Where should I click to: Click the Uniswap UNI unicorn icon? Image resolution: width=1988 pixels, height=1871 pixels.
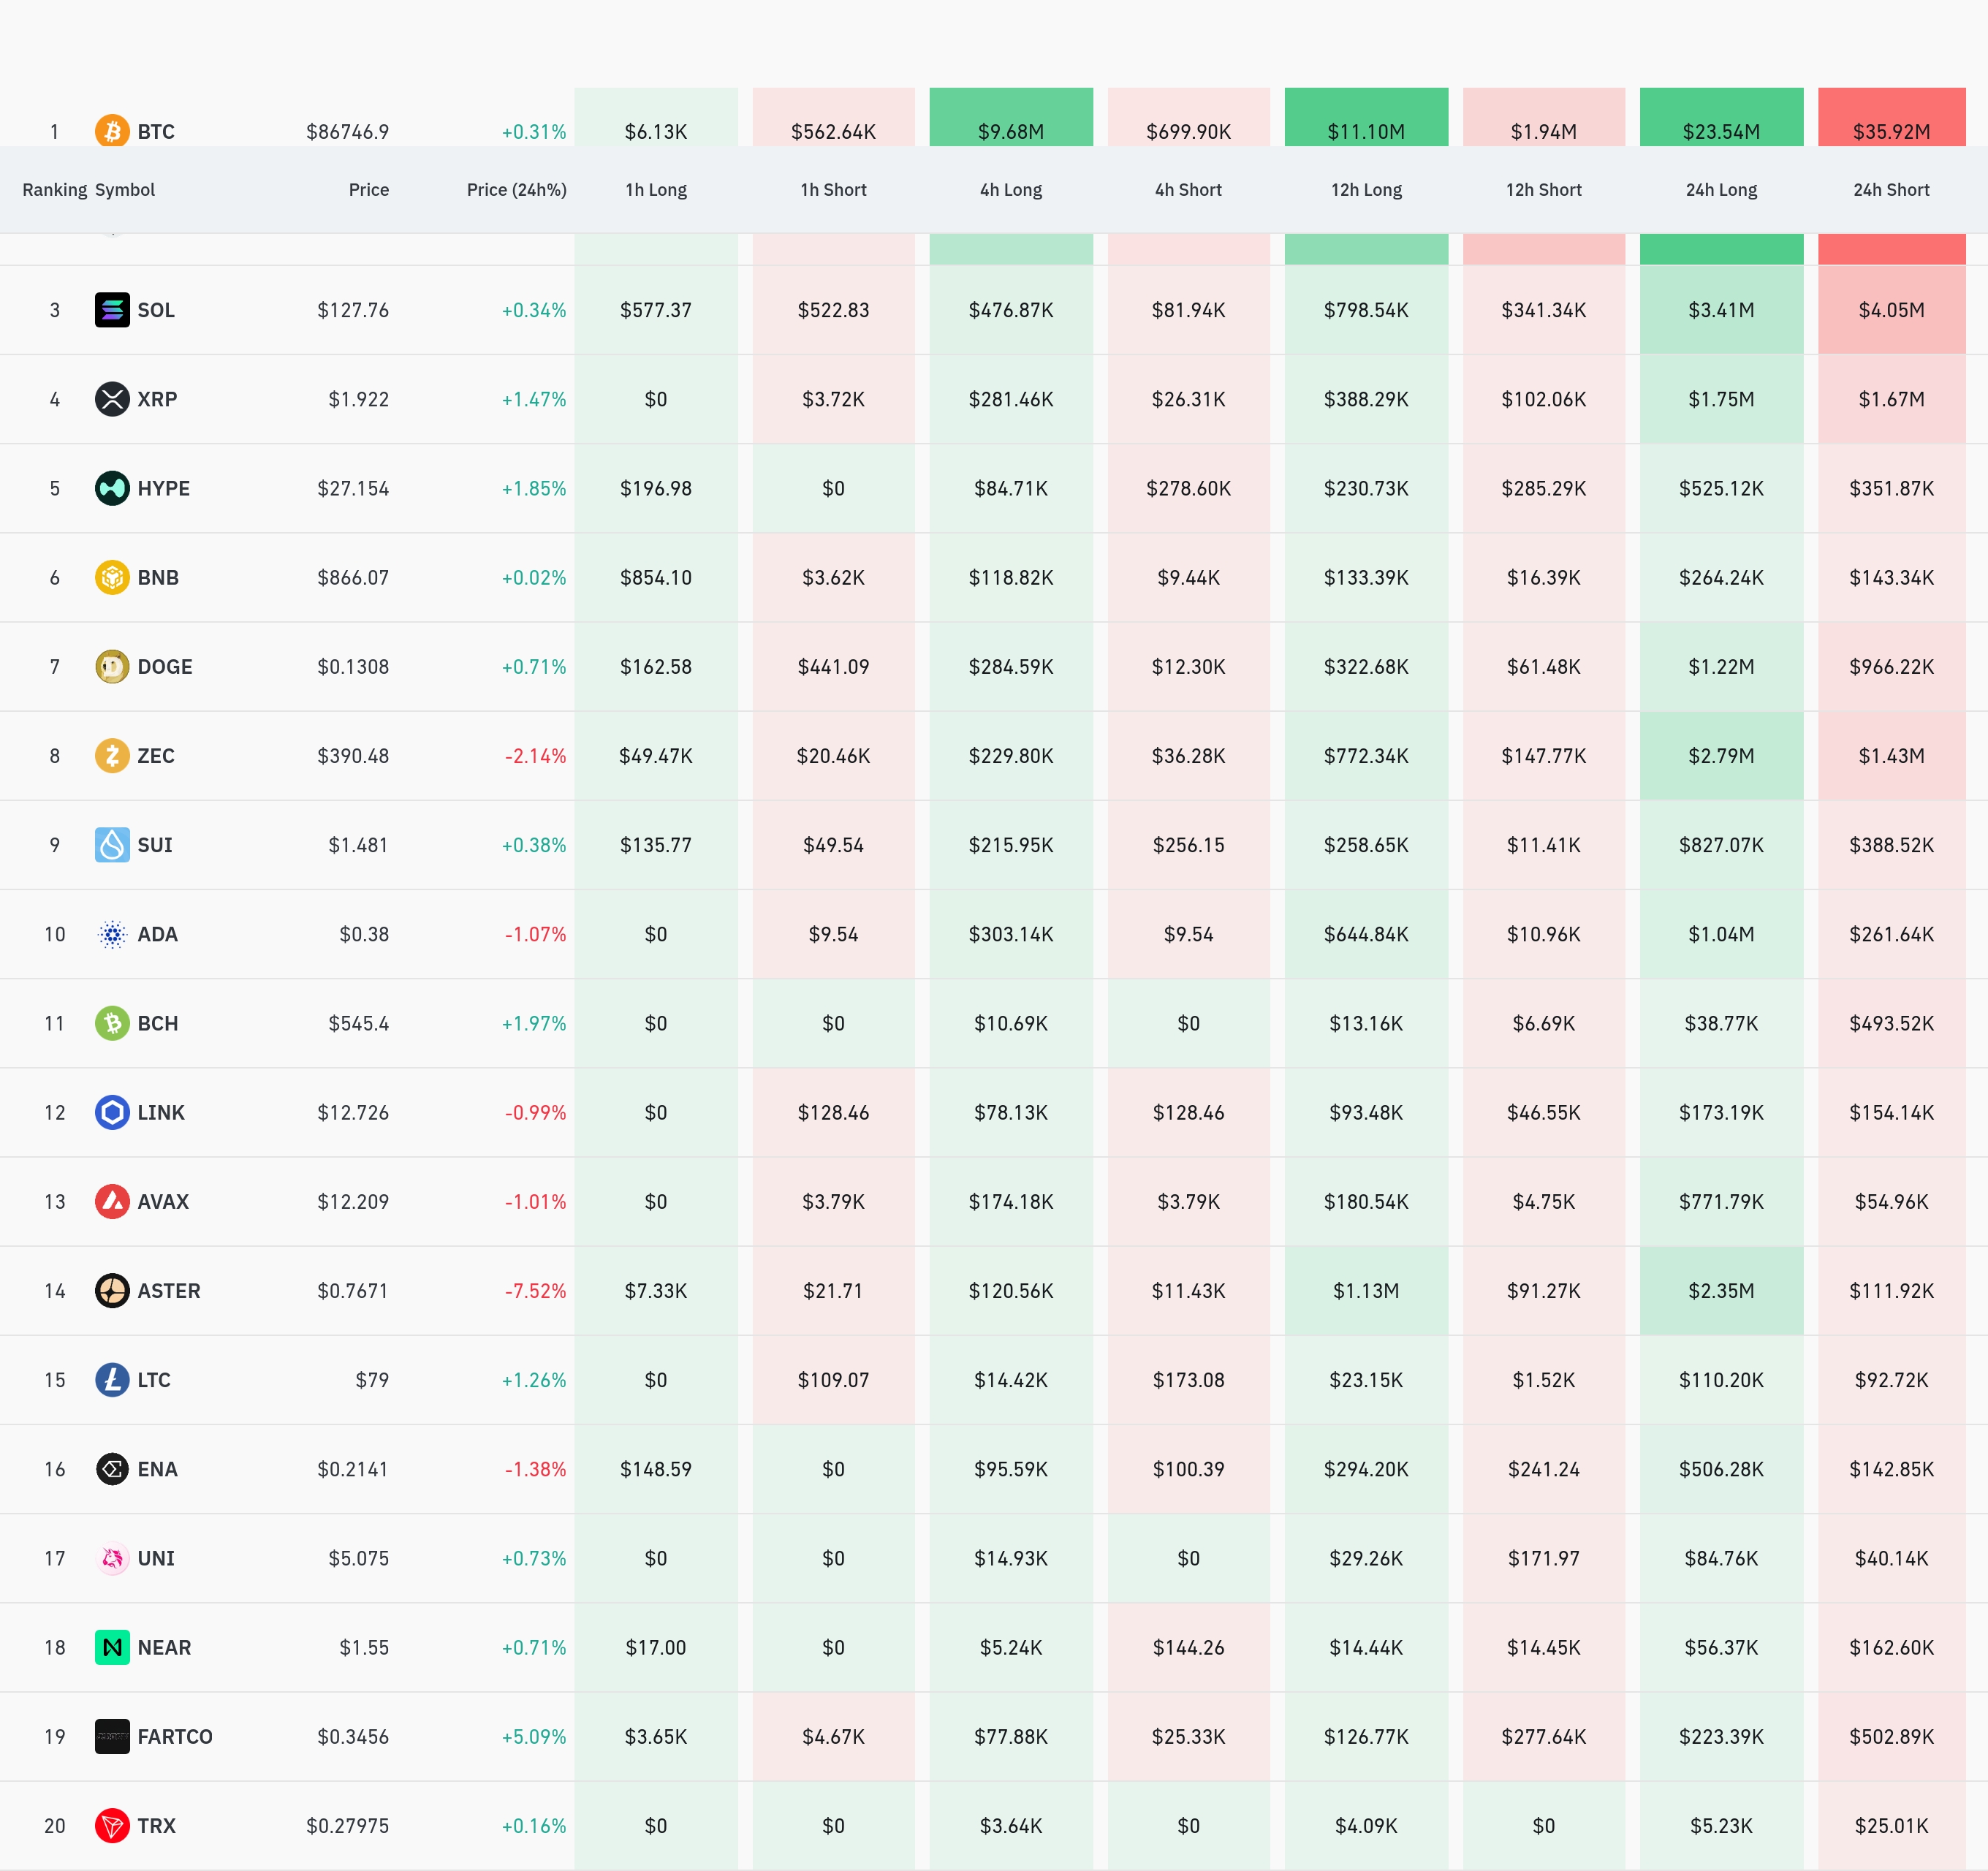coord(112,1558)
